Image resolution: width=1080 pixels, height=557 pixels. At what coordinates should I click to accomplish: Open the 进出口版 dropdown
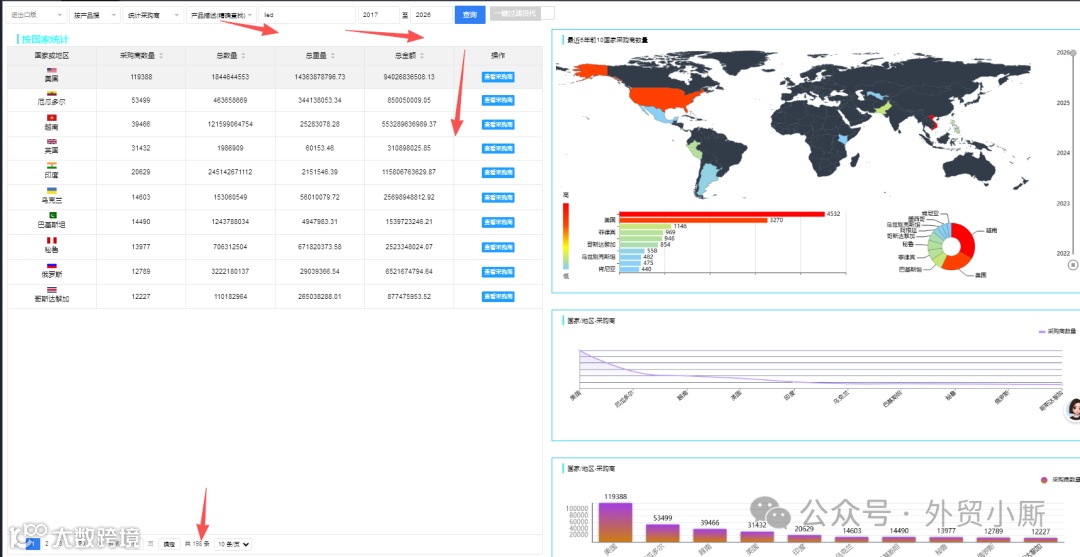37,15
